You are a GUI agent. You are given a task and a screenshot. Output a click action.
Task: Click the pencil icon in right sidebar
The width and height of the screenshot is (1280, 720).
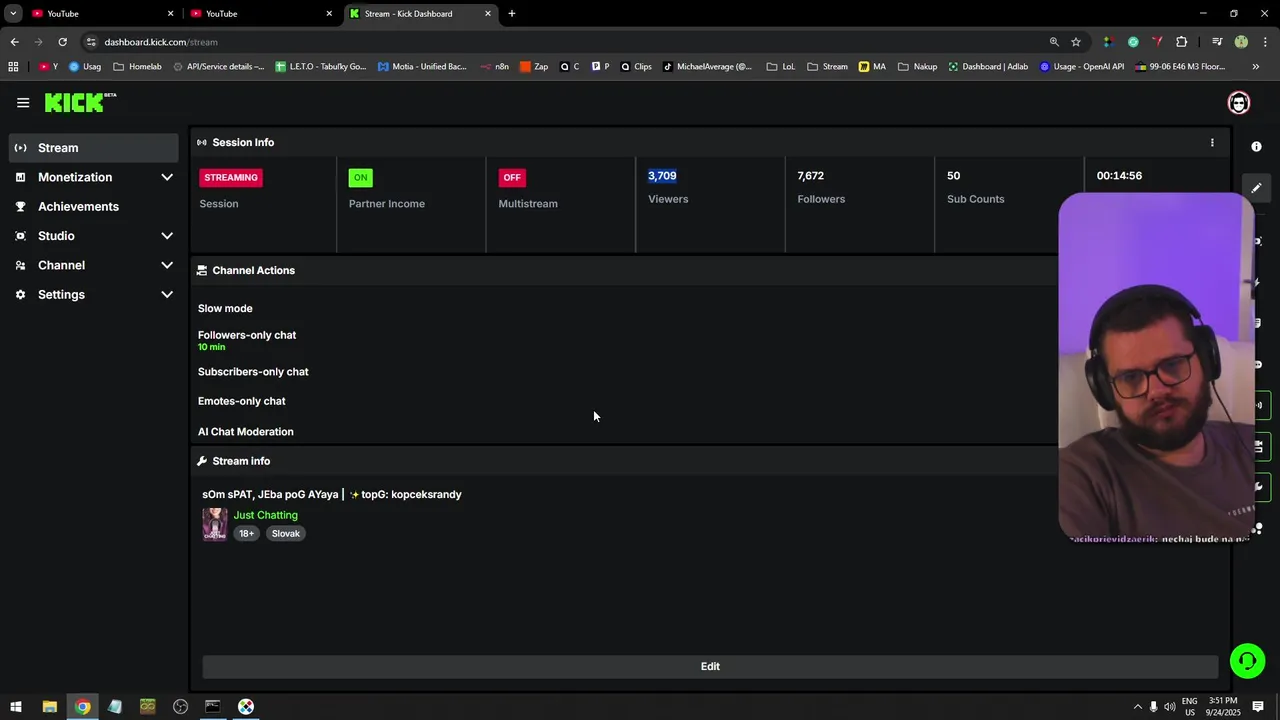1256,187
